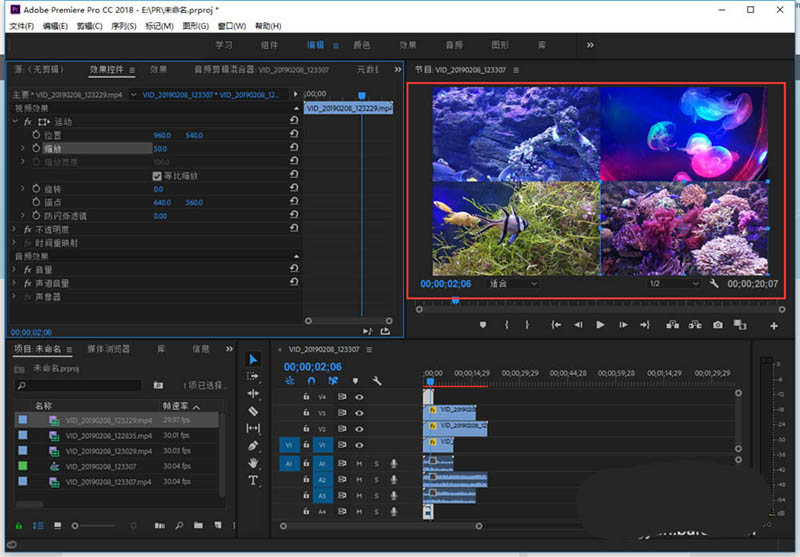
Task: Click the Mark In bracket button
Action: click(x=507, y=324)
